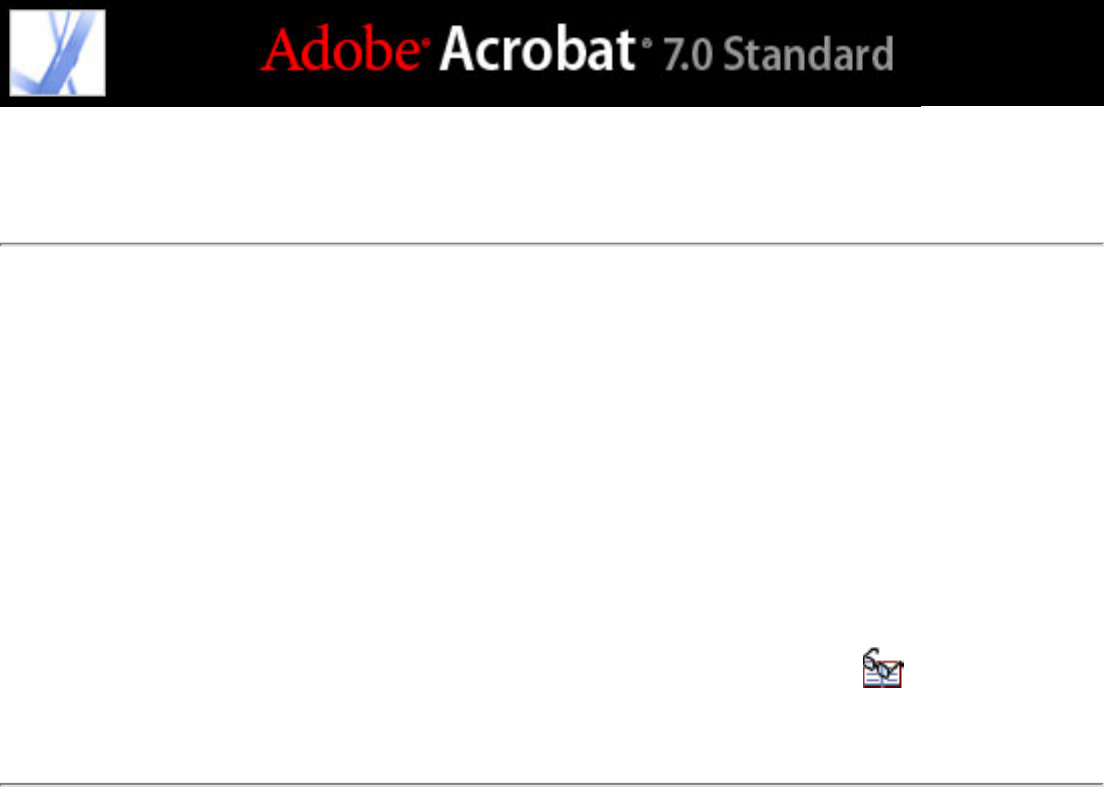
Task: Click the bottom horizontal divider line
Action: point(552,784)
